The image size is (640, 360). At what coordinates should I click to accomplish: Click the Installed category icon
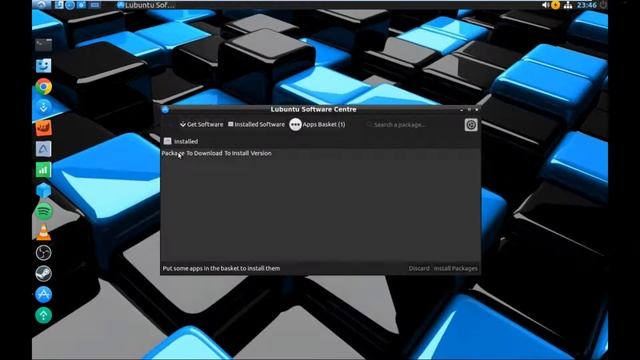point(167,141)
